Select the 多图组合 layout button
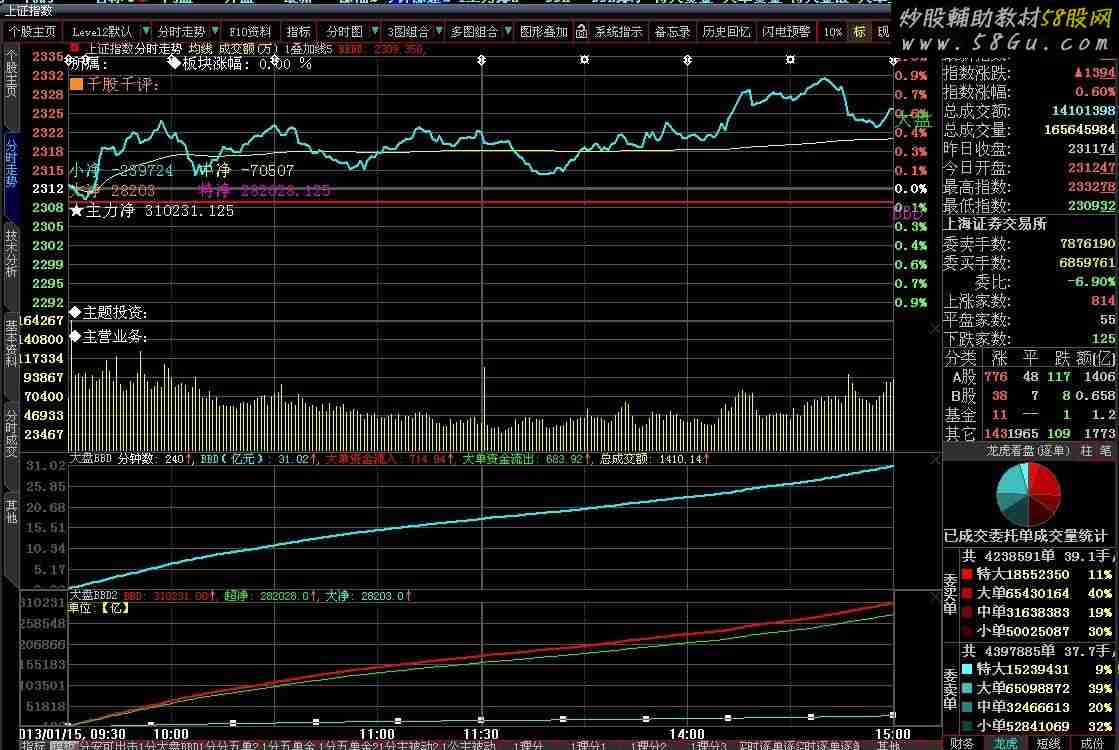The image size is (1119, 750). (474, 32)
